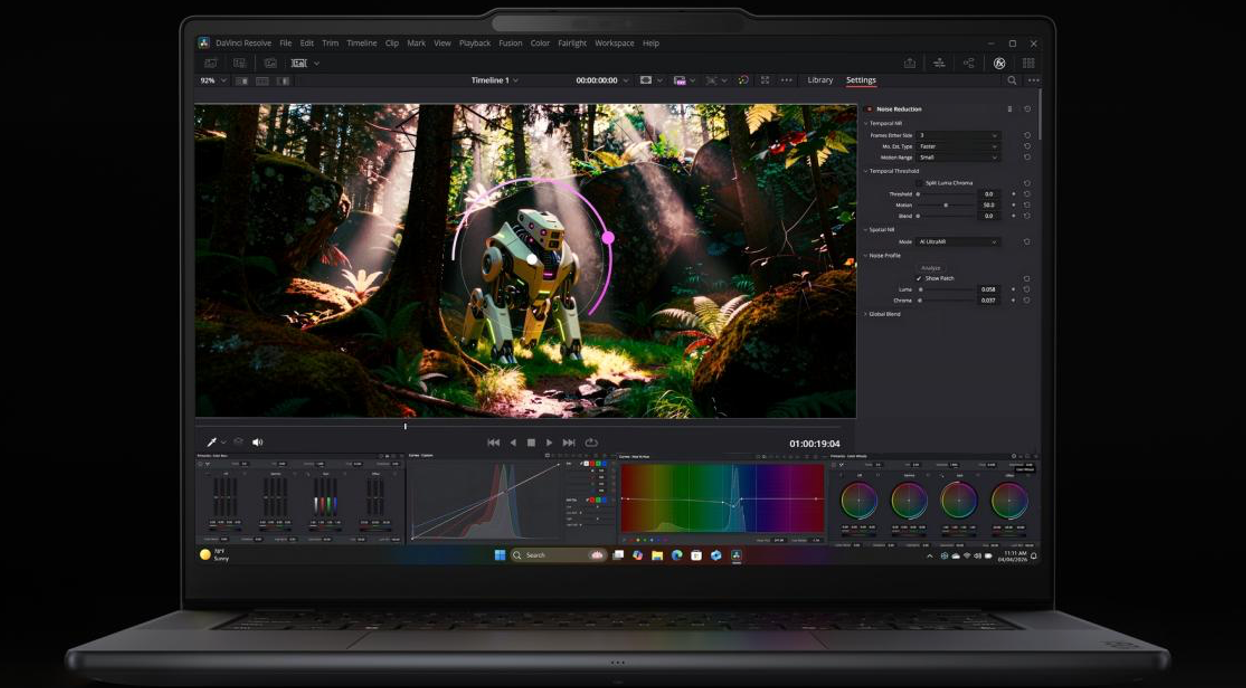The image size is (1246, 688).
Task: Expand the Global Blend section
Action: [x=866, y=314]
